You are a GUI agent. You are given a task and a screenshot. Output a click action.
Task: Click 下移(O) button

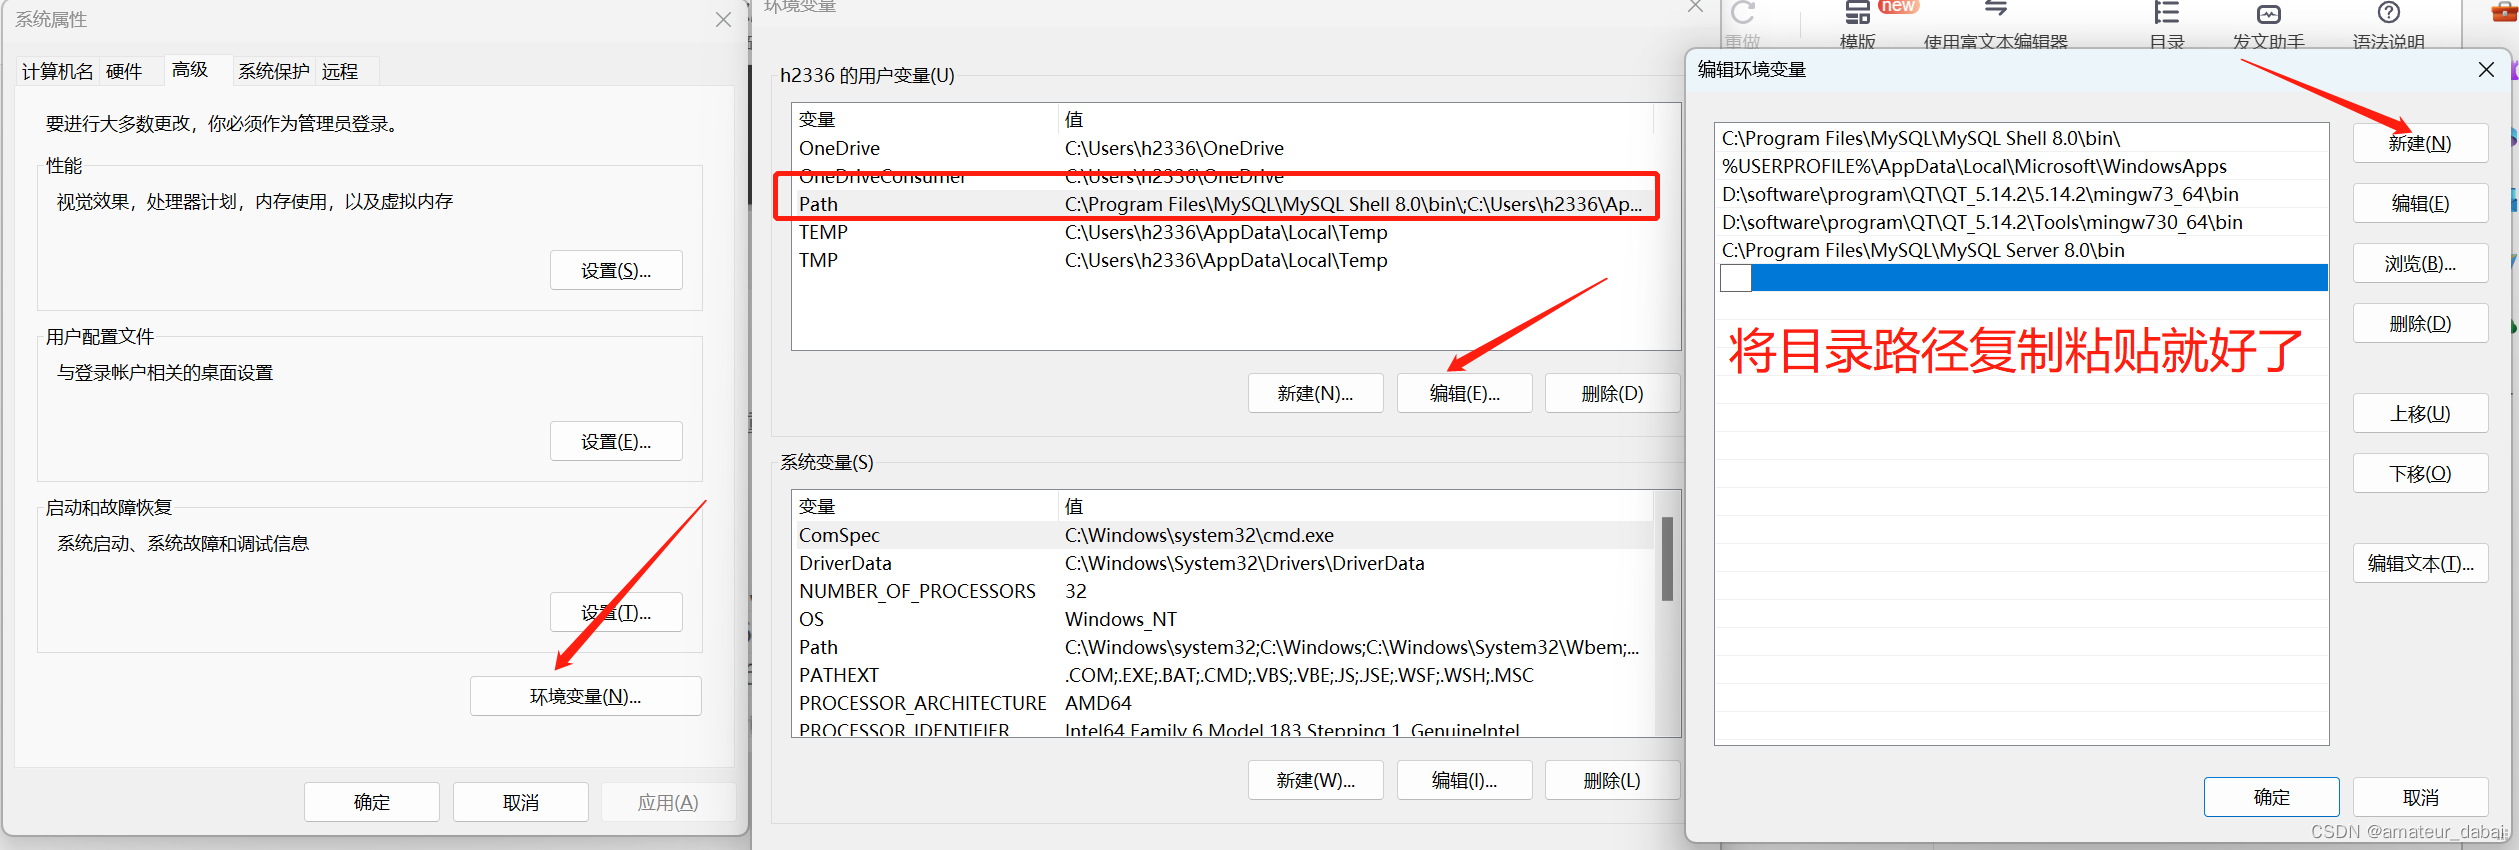coord(2420,474)
